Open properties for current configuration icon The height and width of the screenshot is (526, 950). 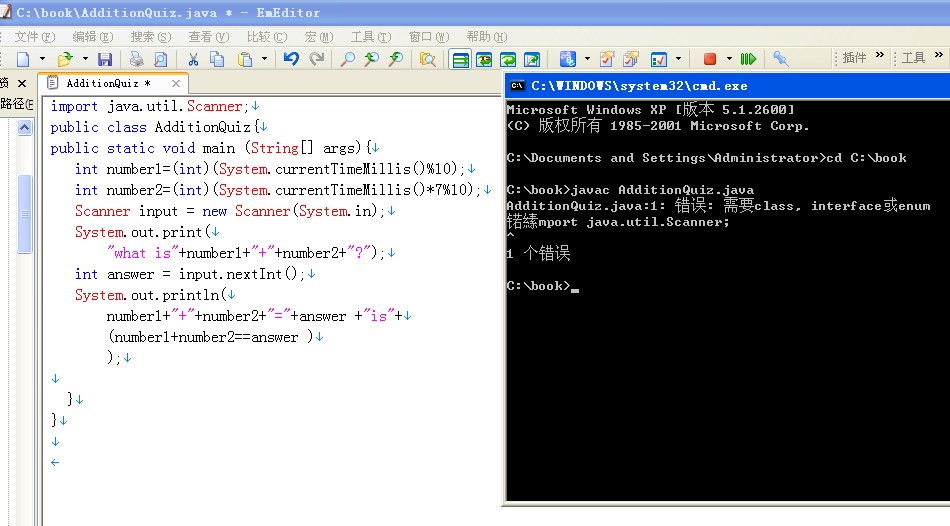[x=606, y=59]
